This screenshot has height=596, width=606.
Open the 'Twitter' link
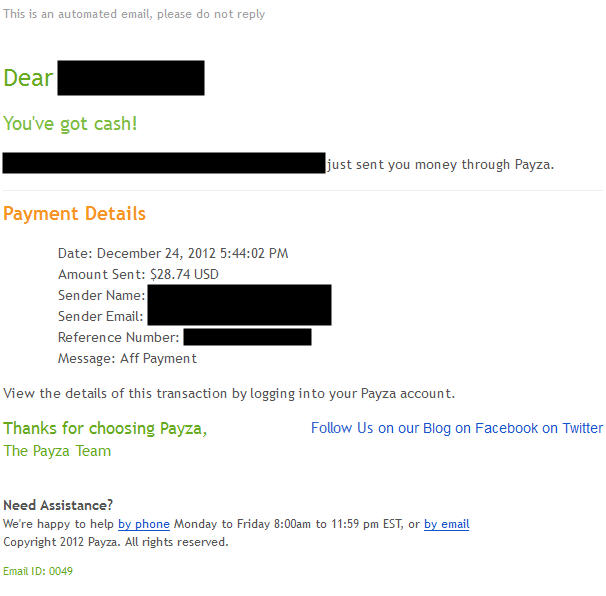[x=582, y=428]
